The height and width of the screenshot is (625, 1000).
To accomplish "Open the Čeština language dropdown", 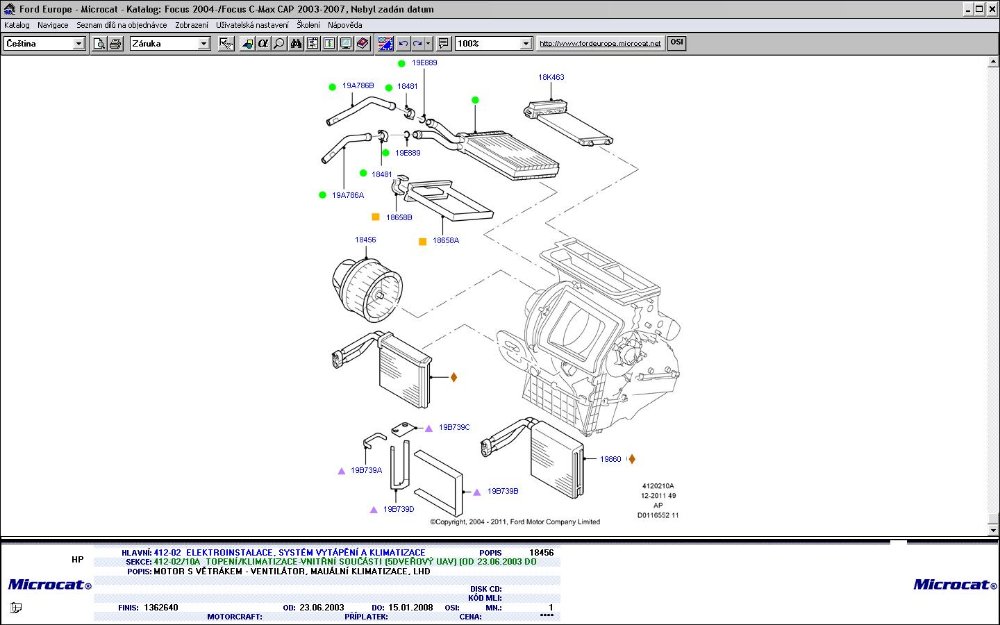I will tap(79, 44).
